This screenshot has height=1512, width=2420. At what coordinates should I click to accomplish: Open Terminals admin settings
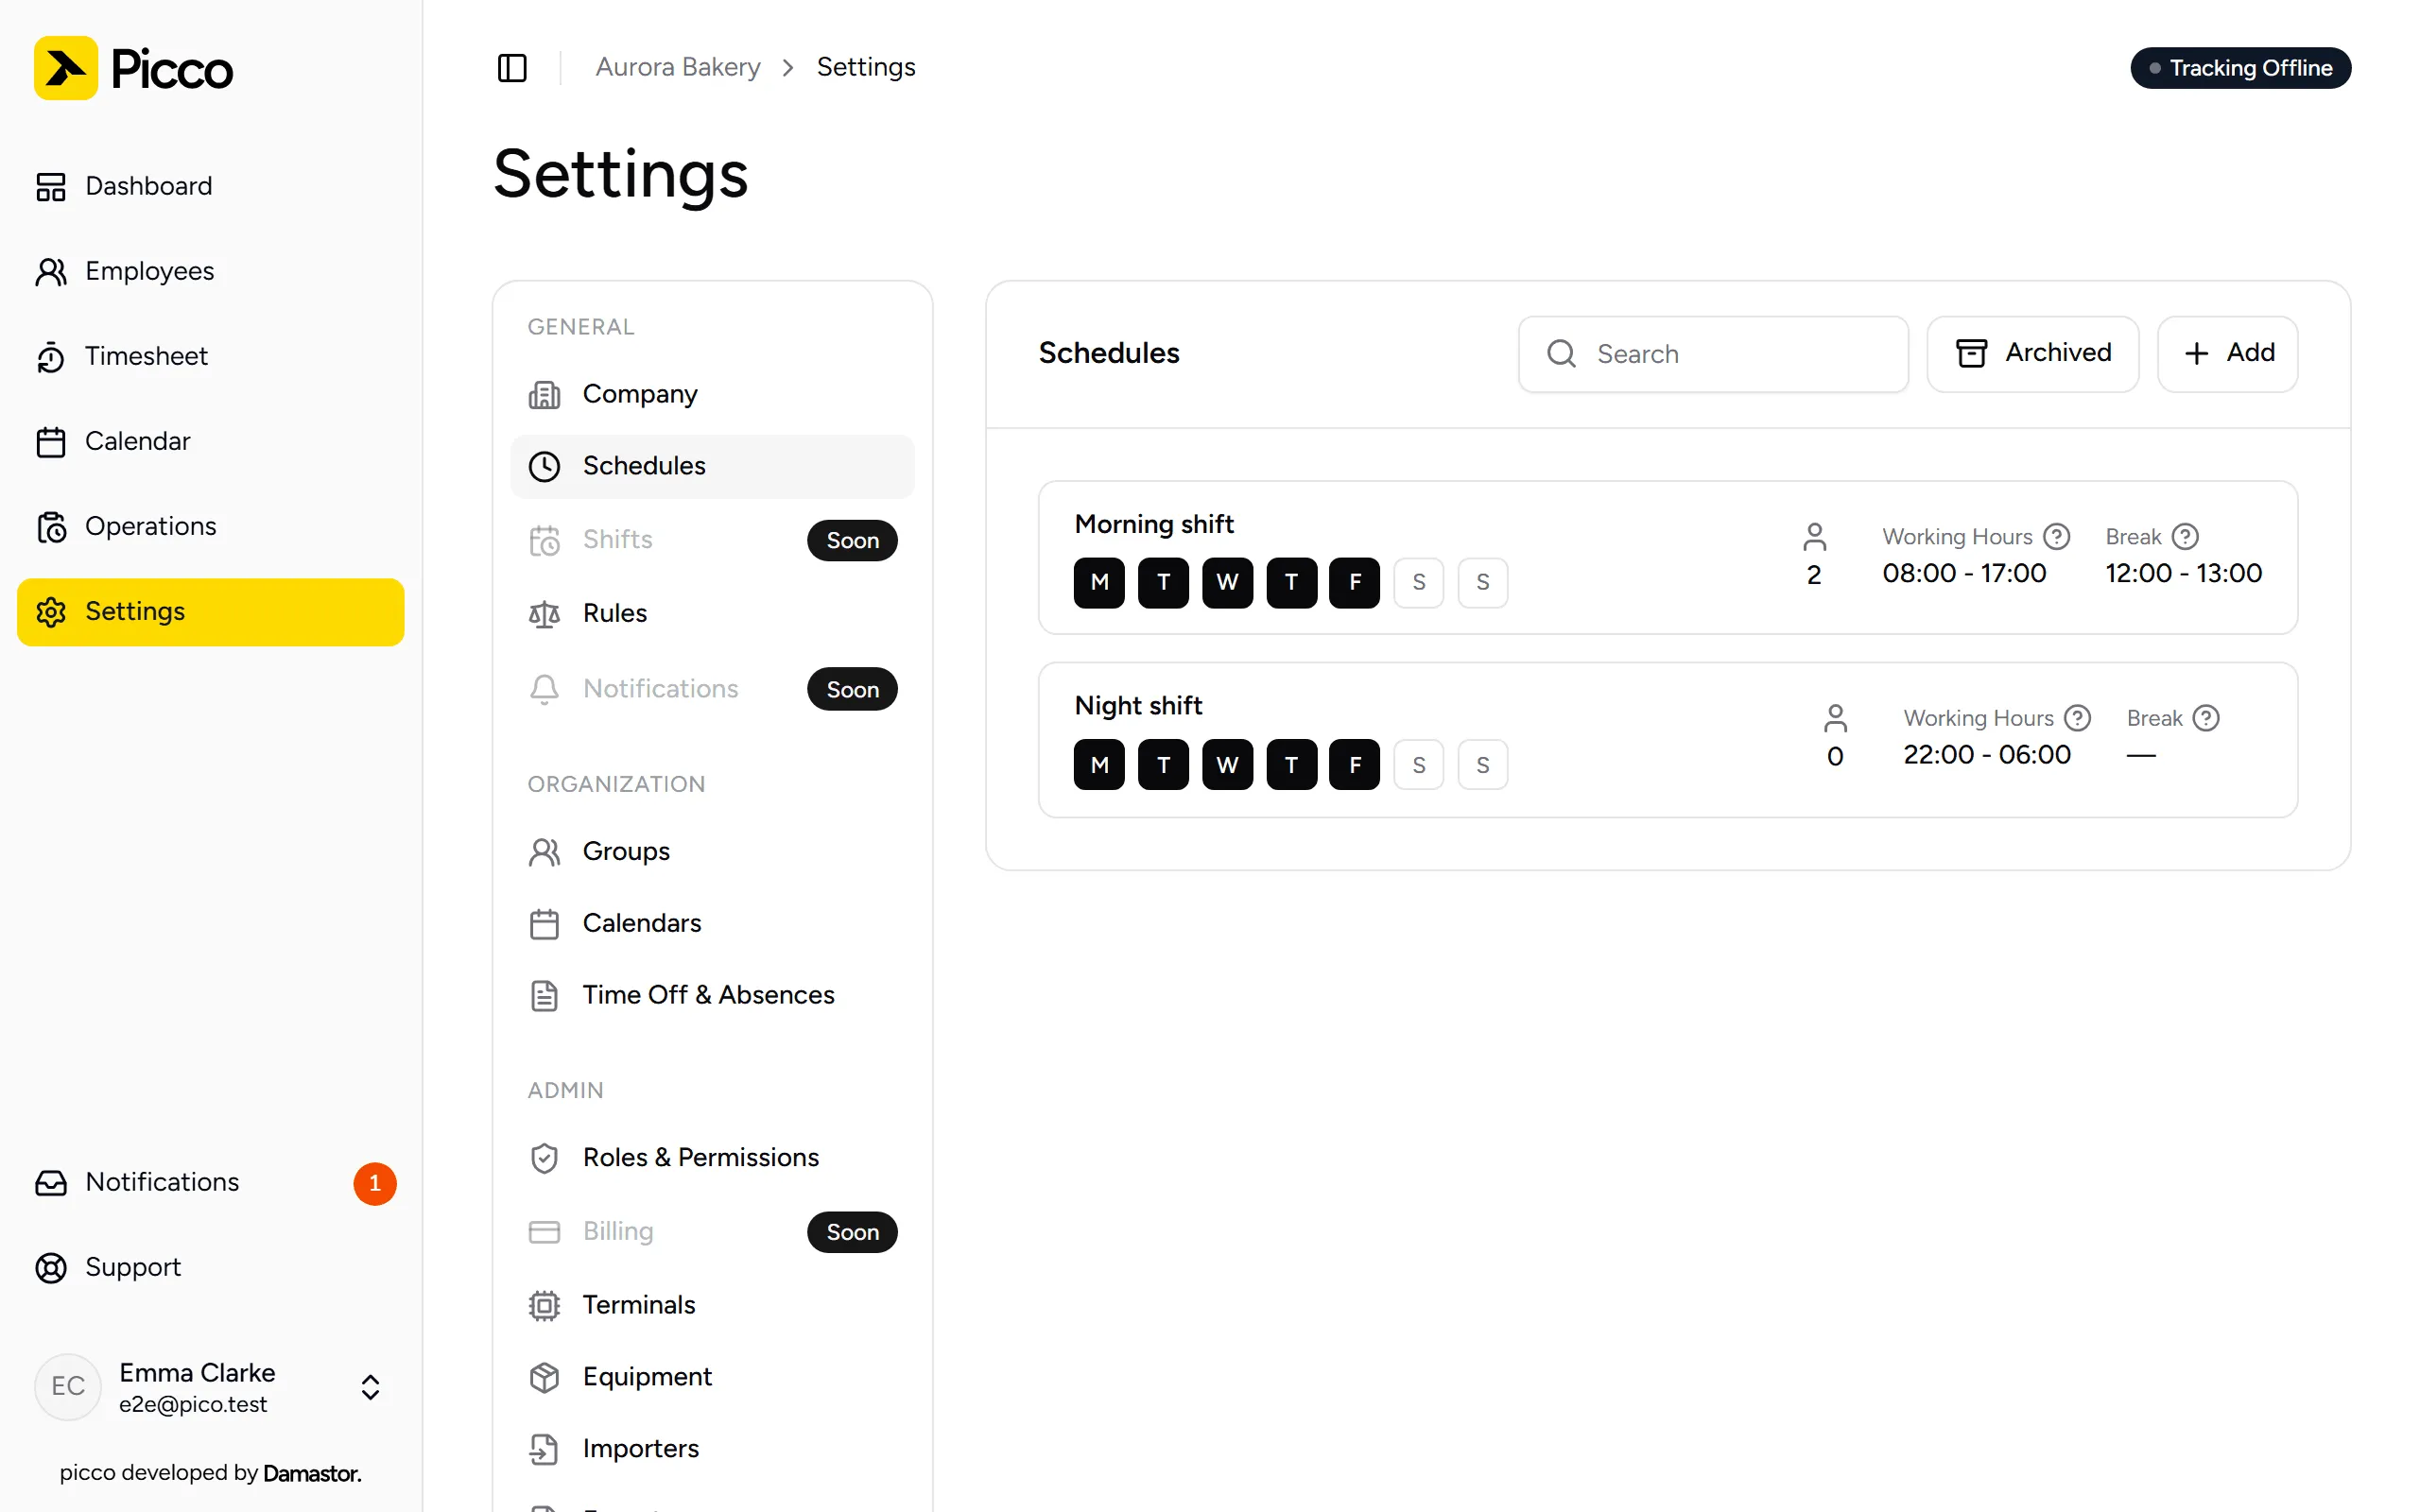712,1305
